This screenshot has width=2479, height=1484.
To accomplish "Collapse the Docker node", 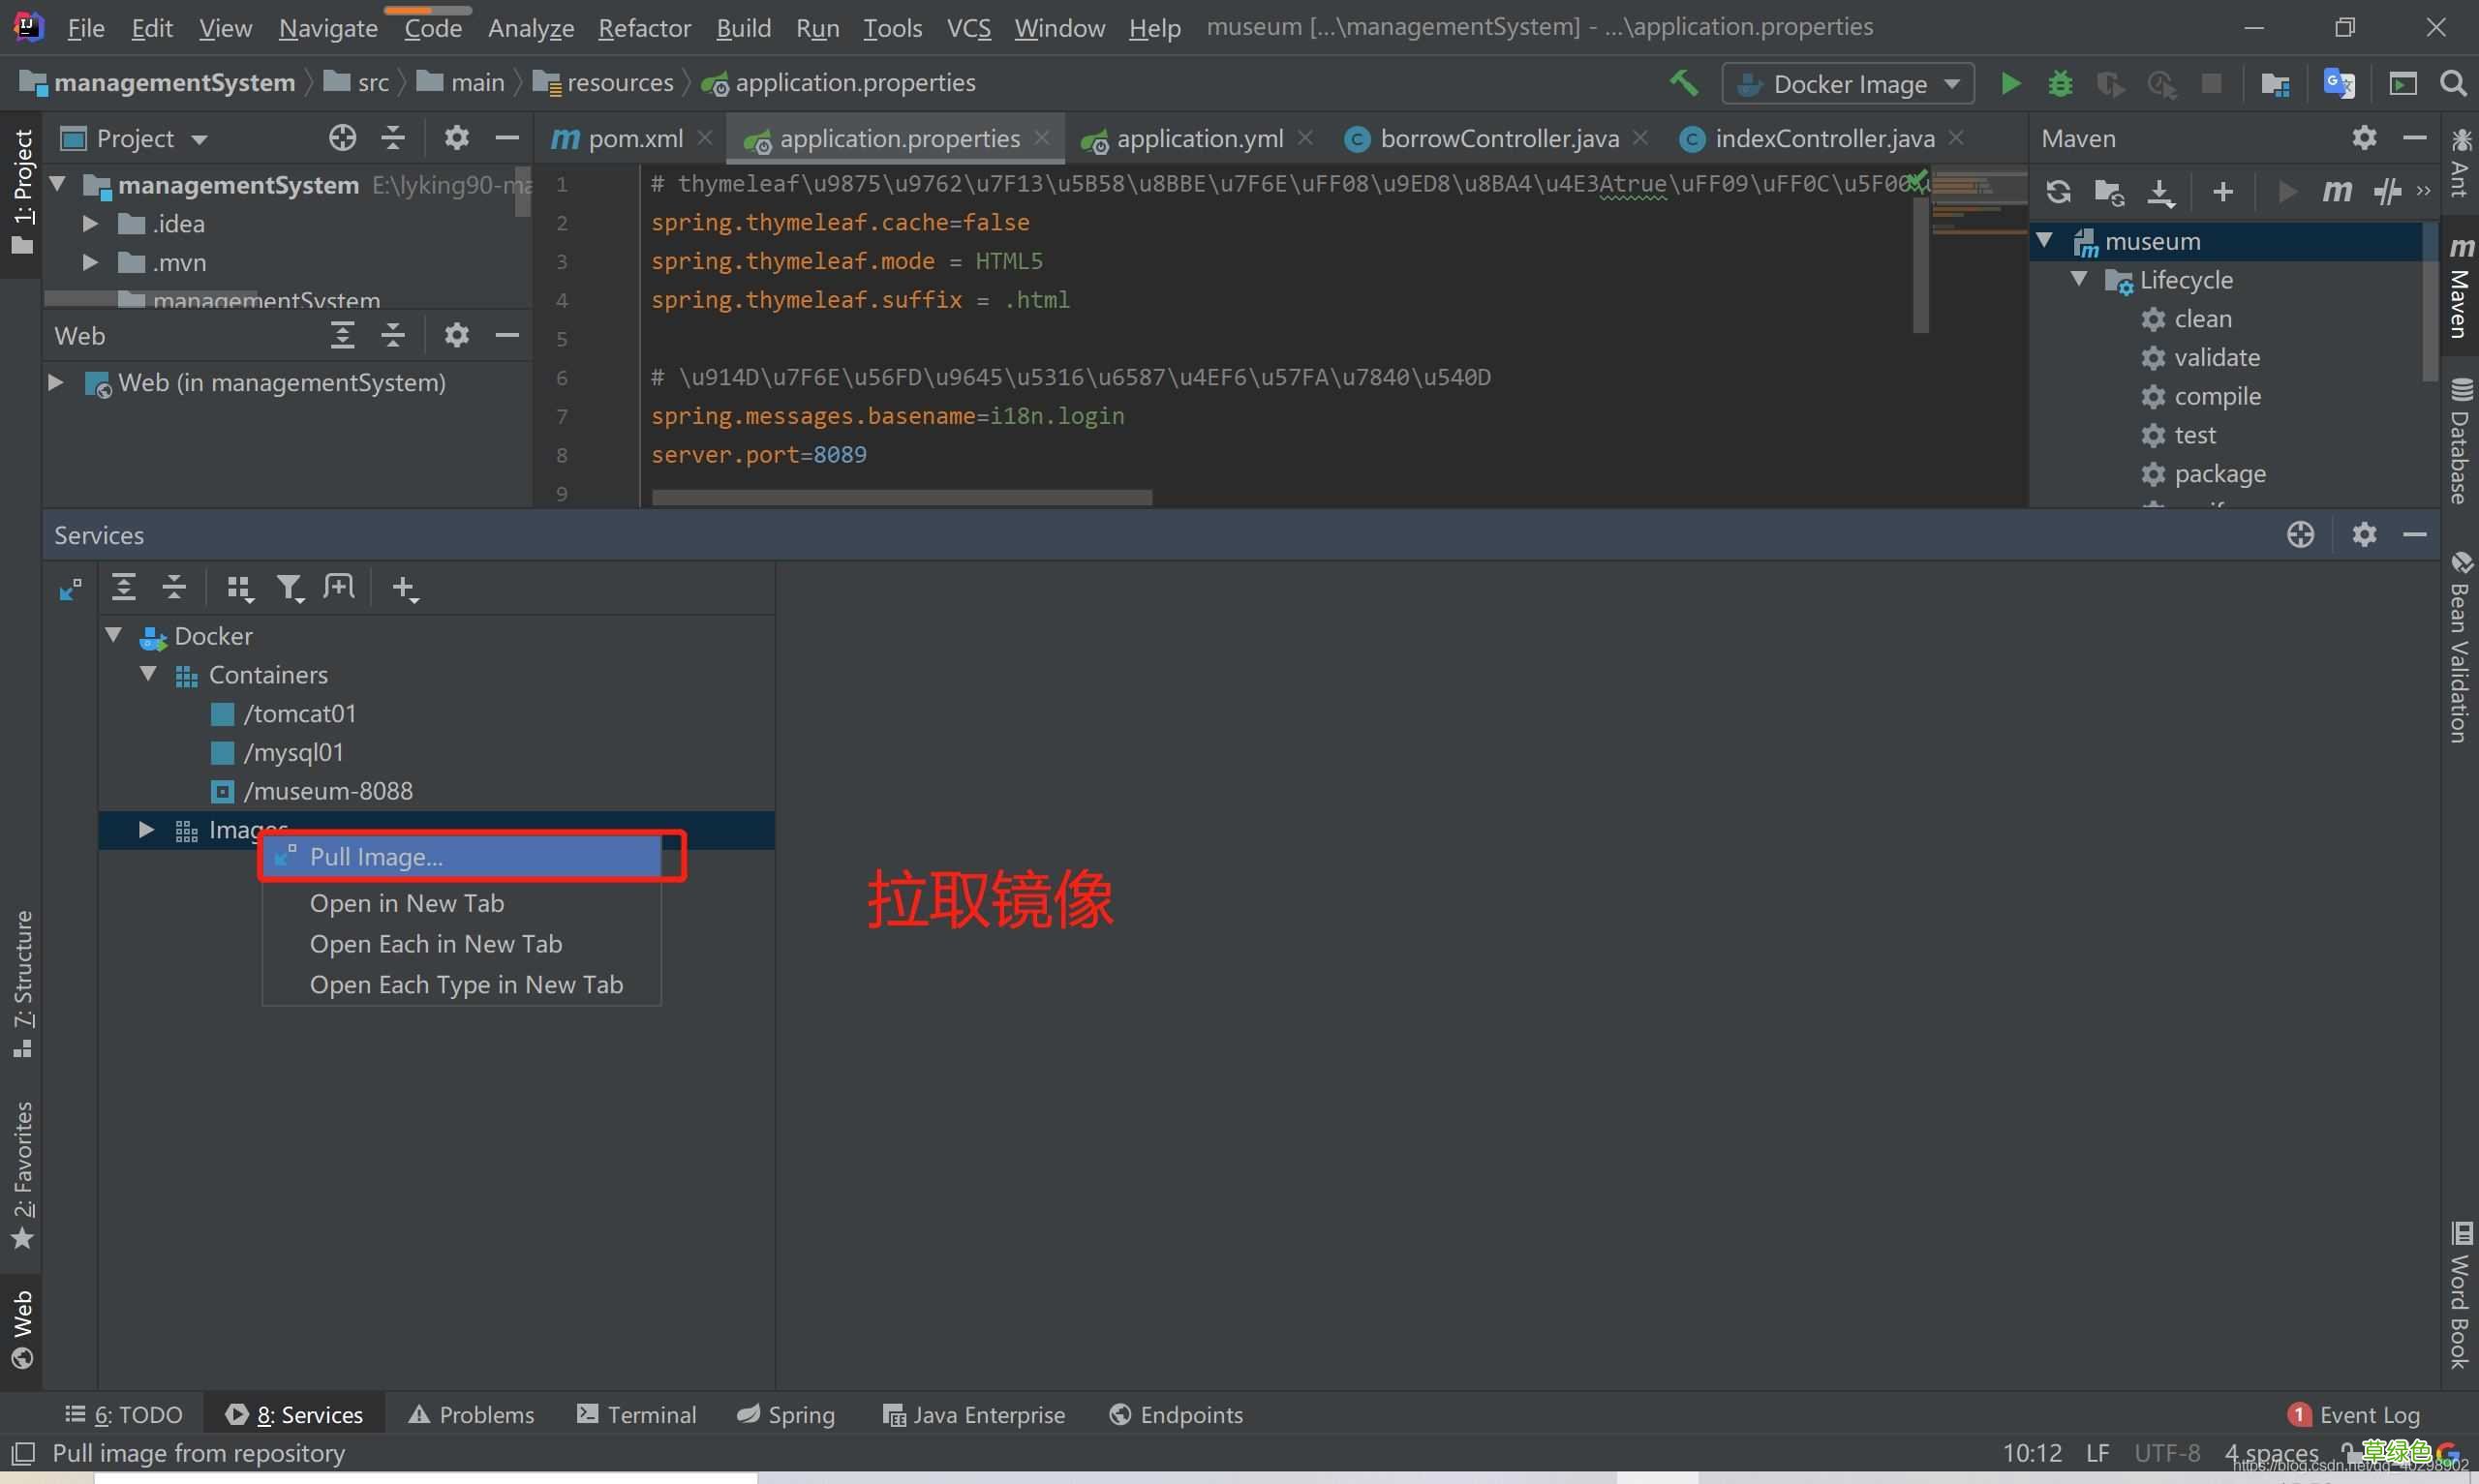I will tap(114, 635).
